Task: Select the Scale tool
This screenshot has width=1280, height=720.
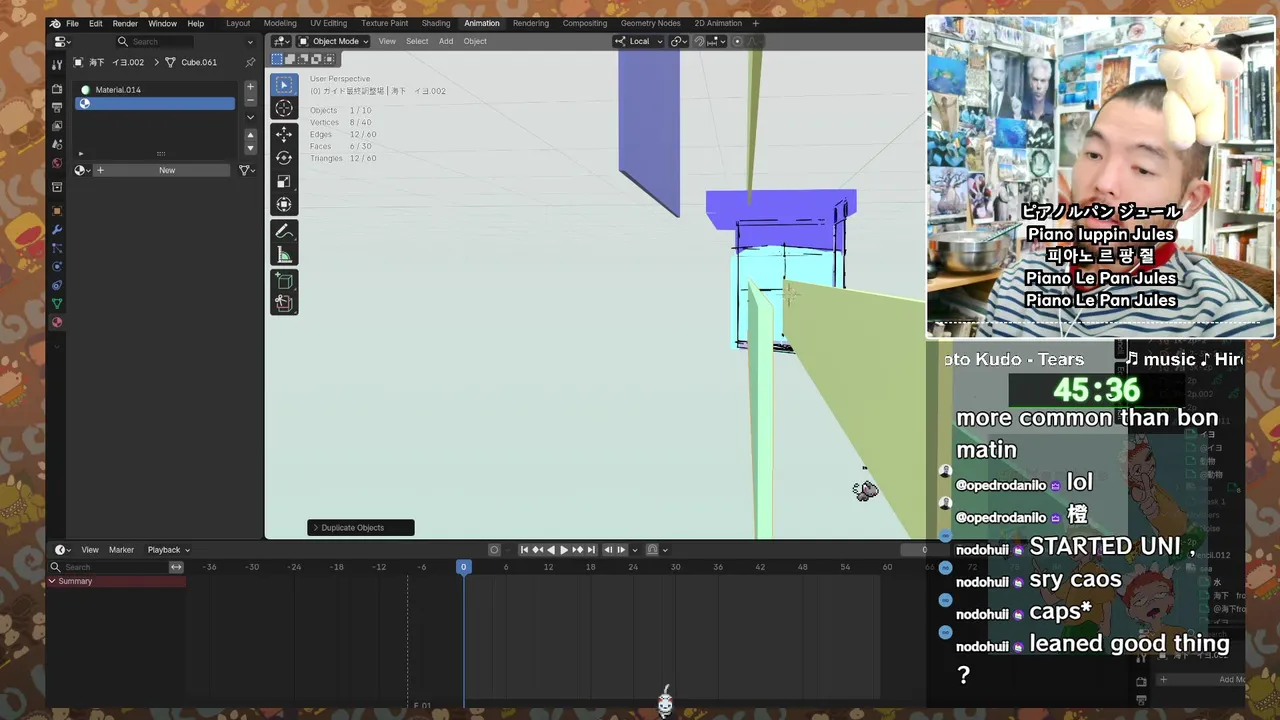Action: coord(284,181)
